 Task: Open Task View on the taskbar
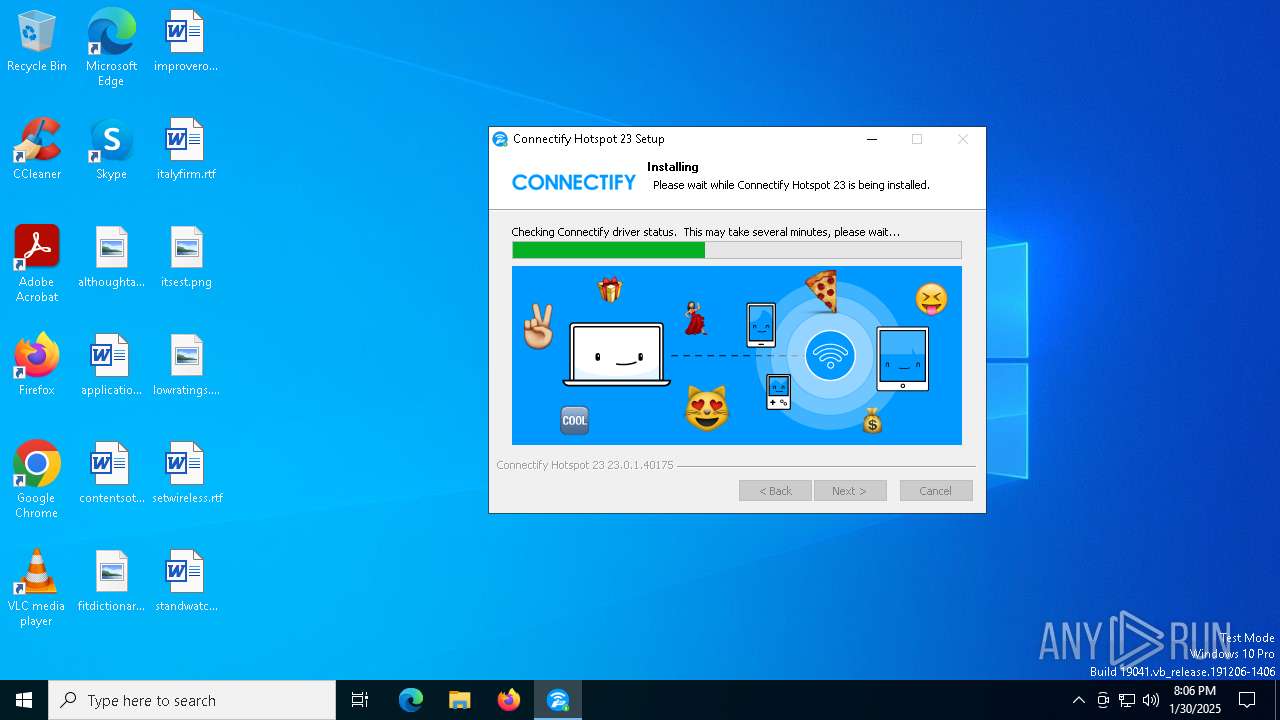coord(360,700)
